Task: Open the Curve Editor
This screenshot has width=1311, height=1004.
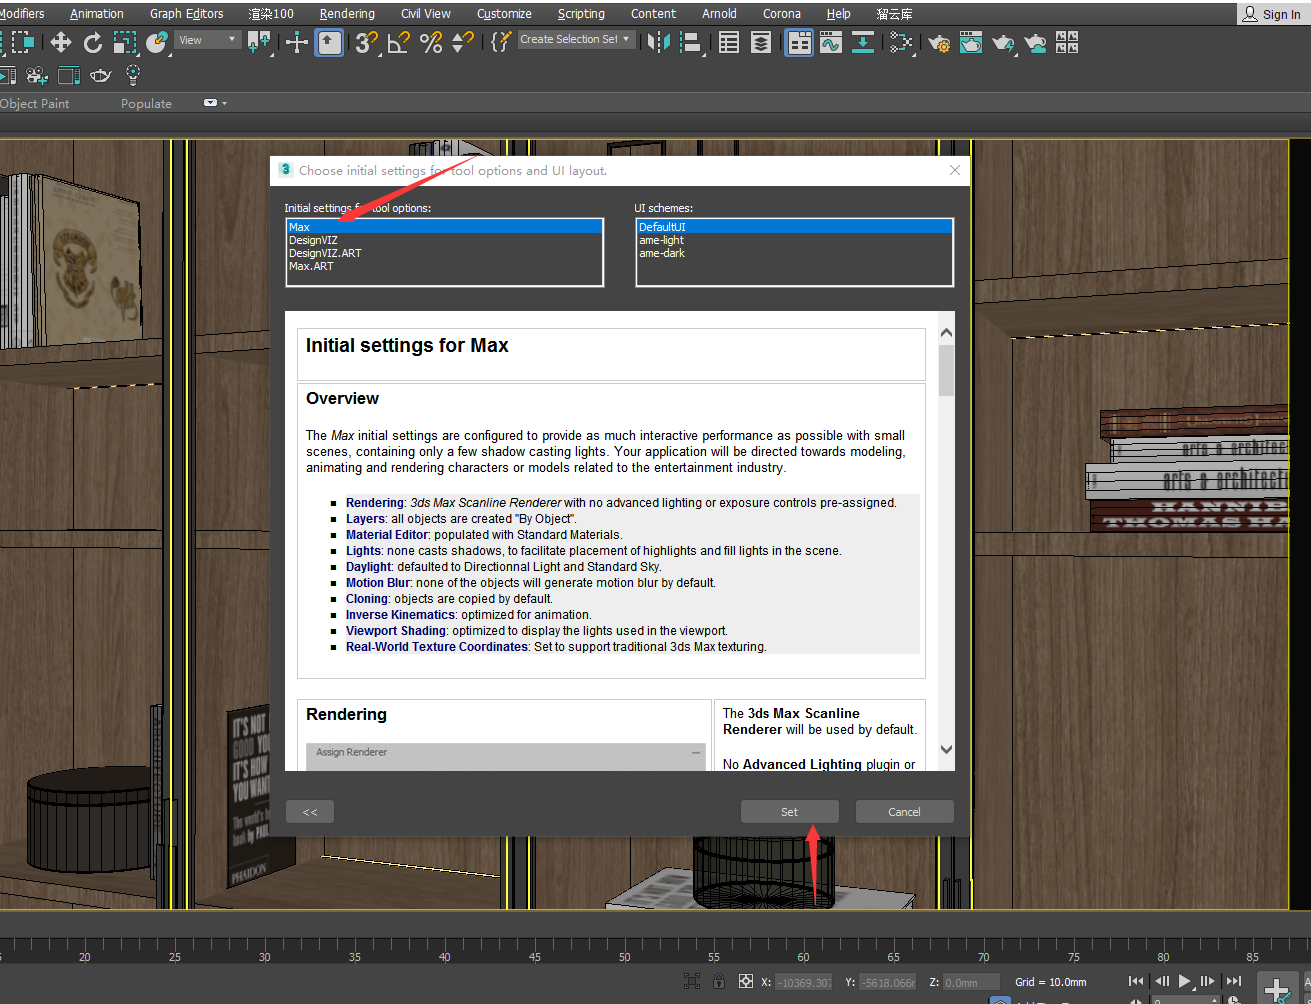Action: click(x=830, y=42)
